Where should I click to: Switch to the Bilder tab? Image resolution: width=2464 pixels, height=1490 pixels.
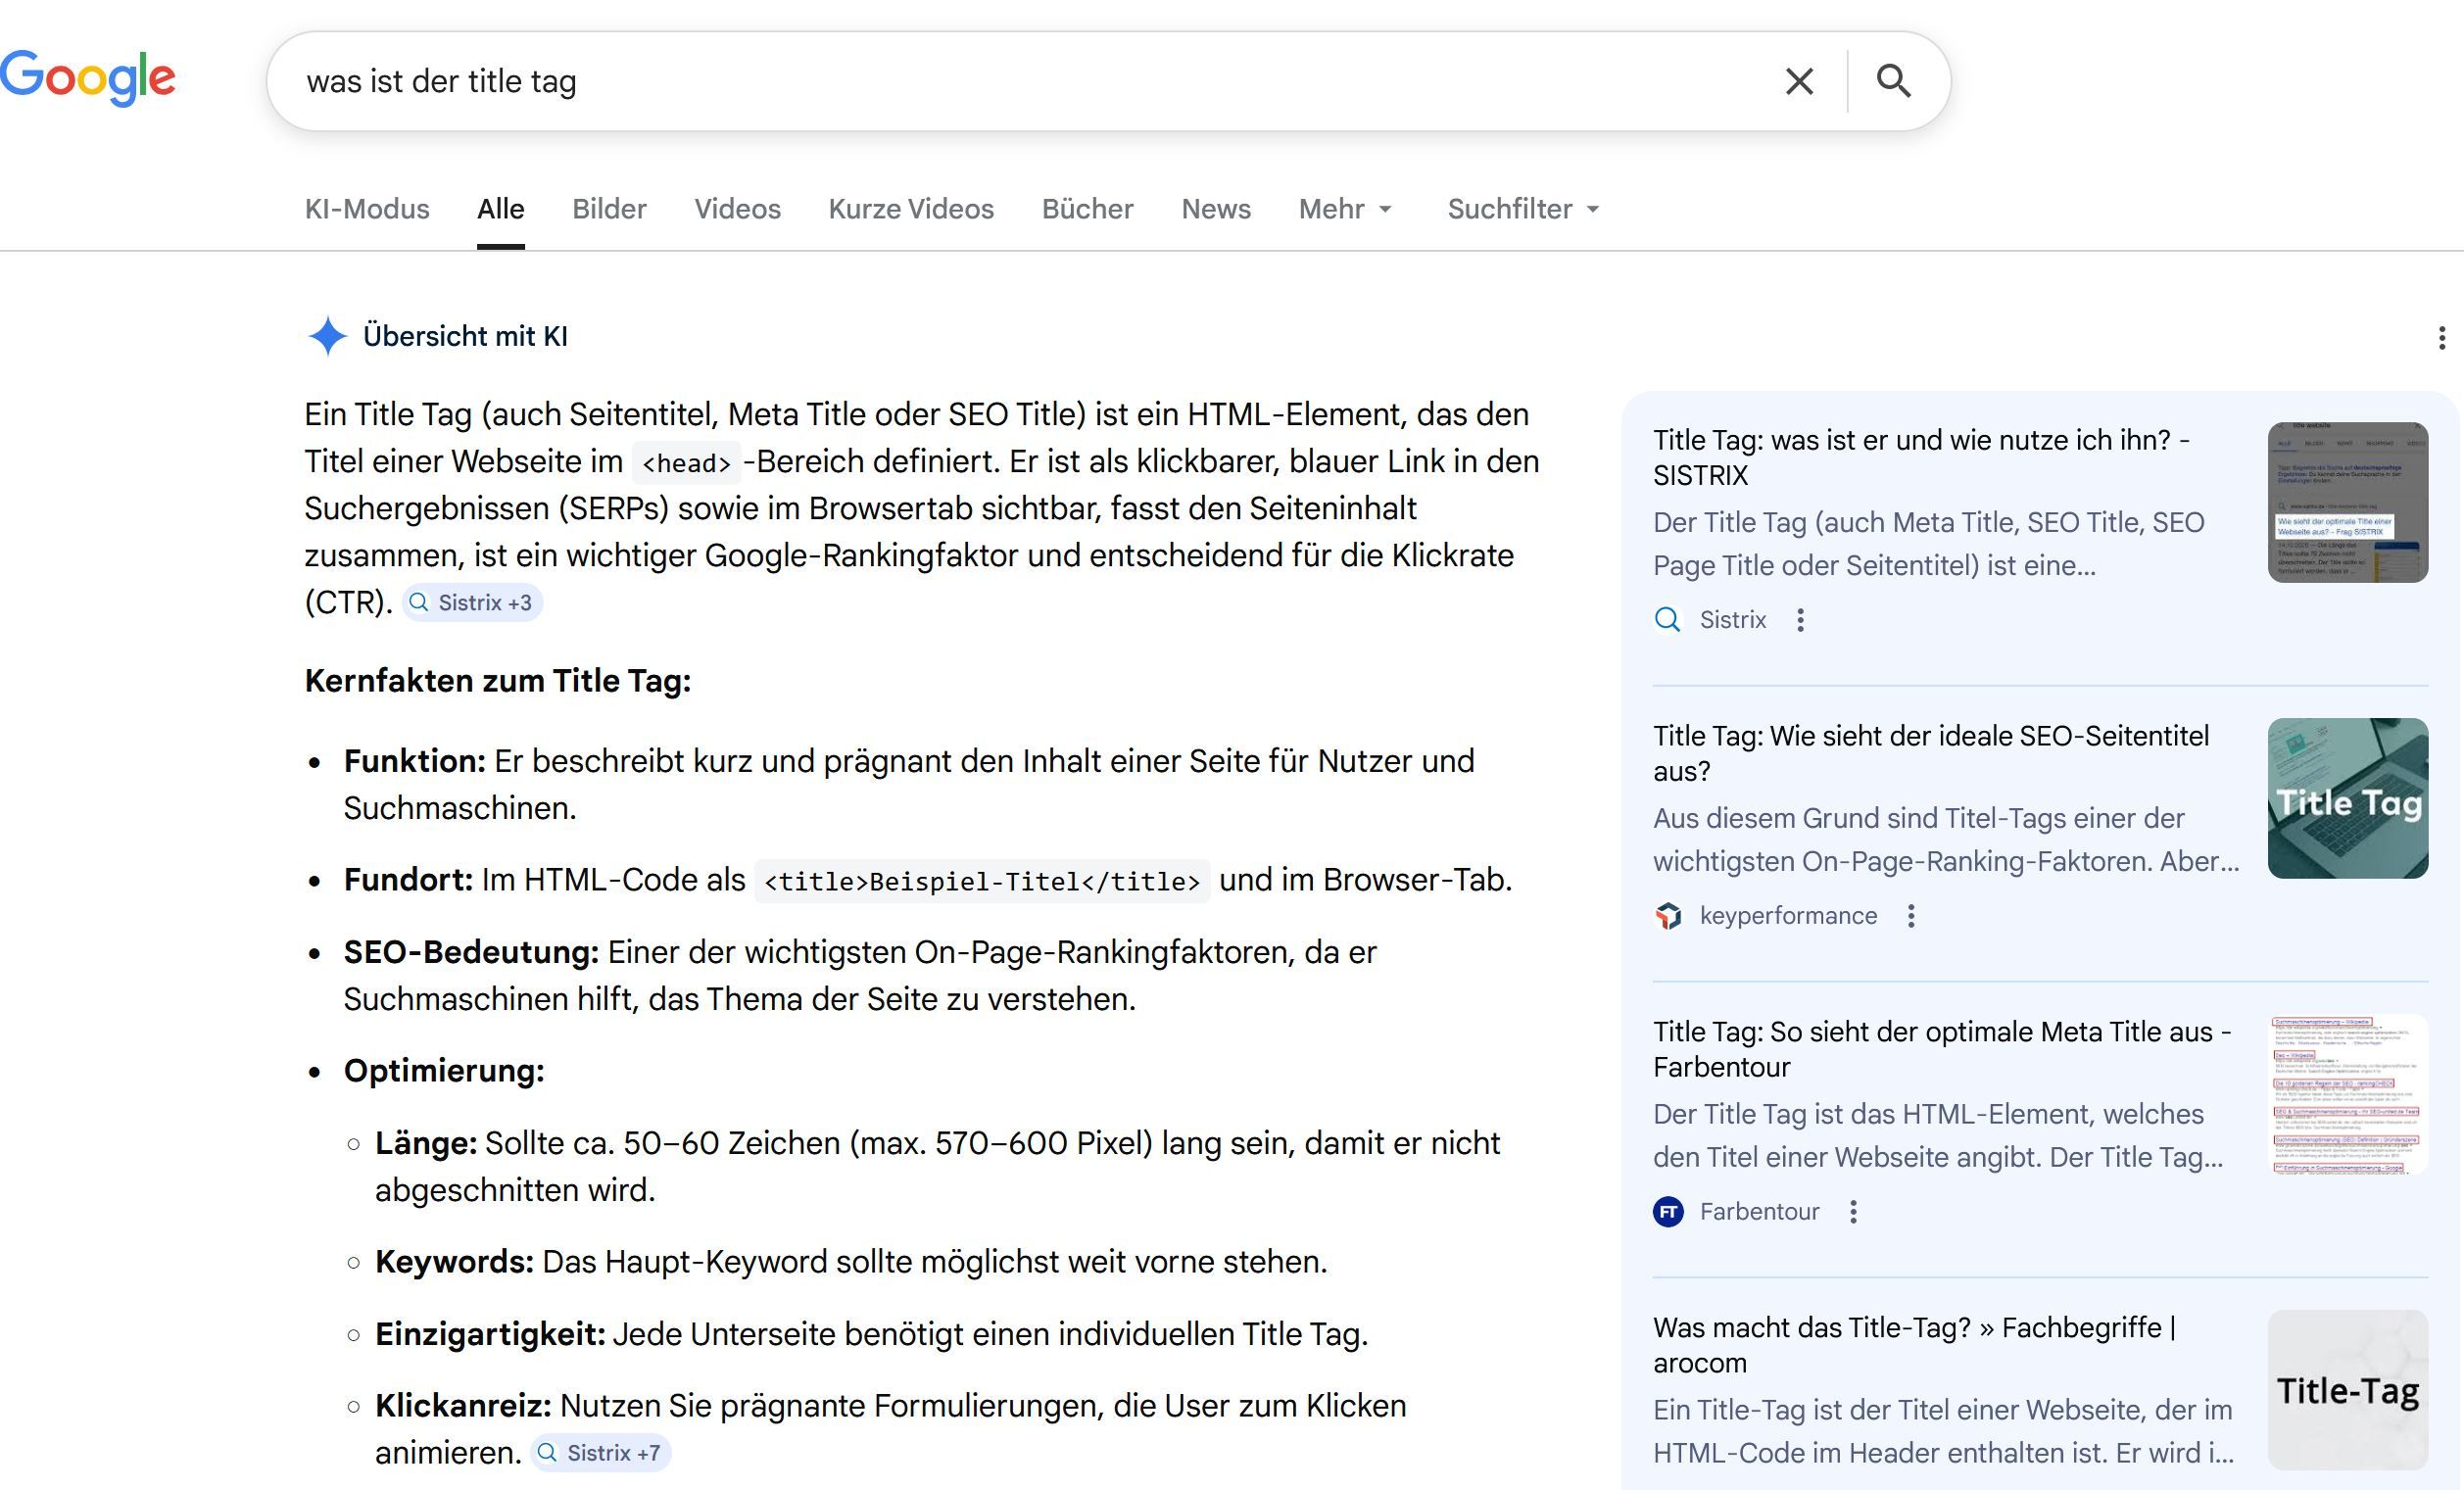[609, 209]
